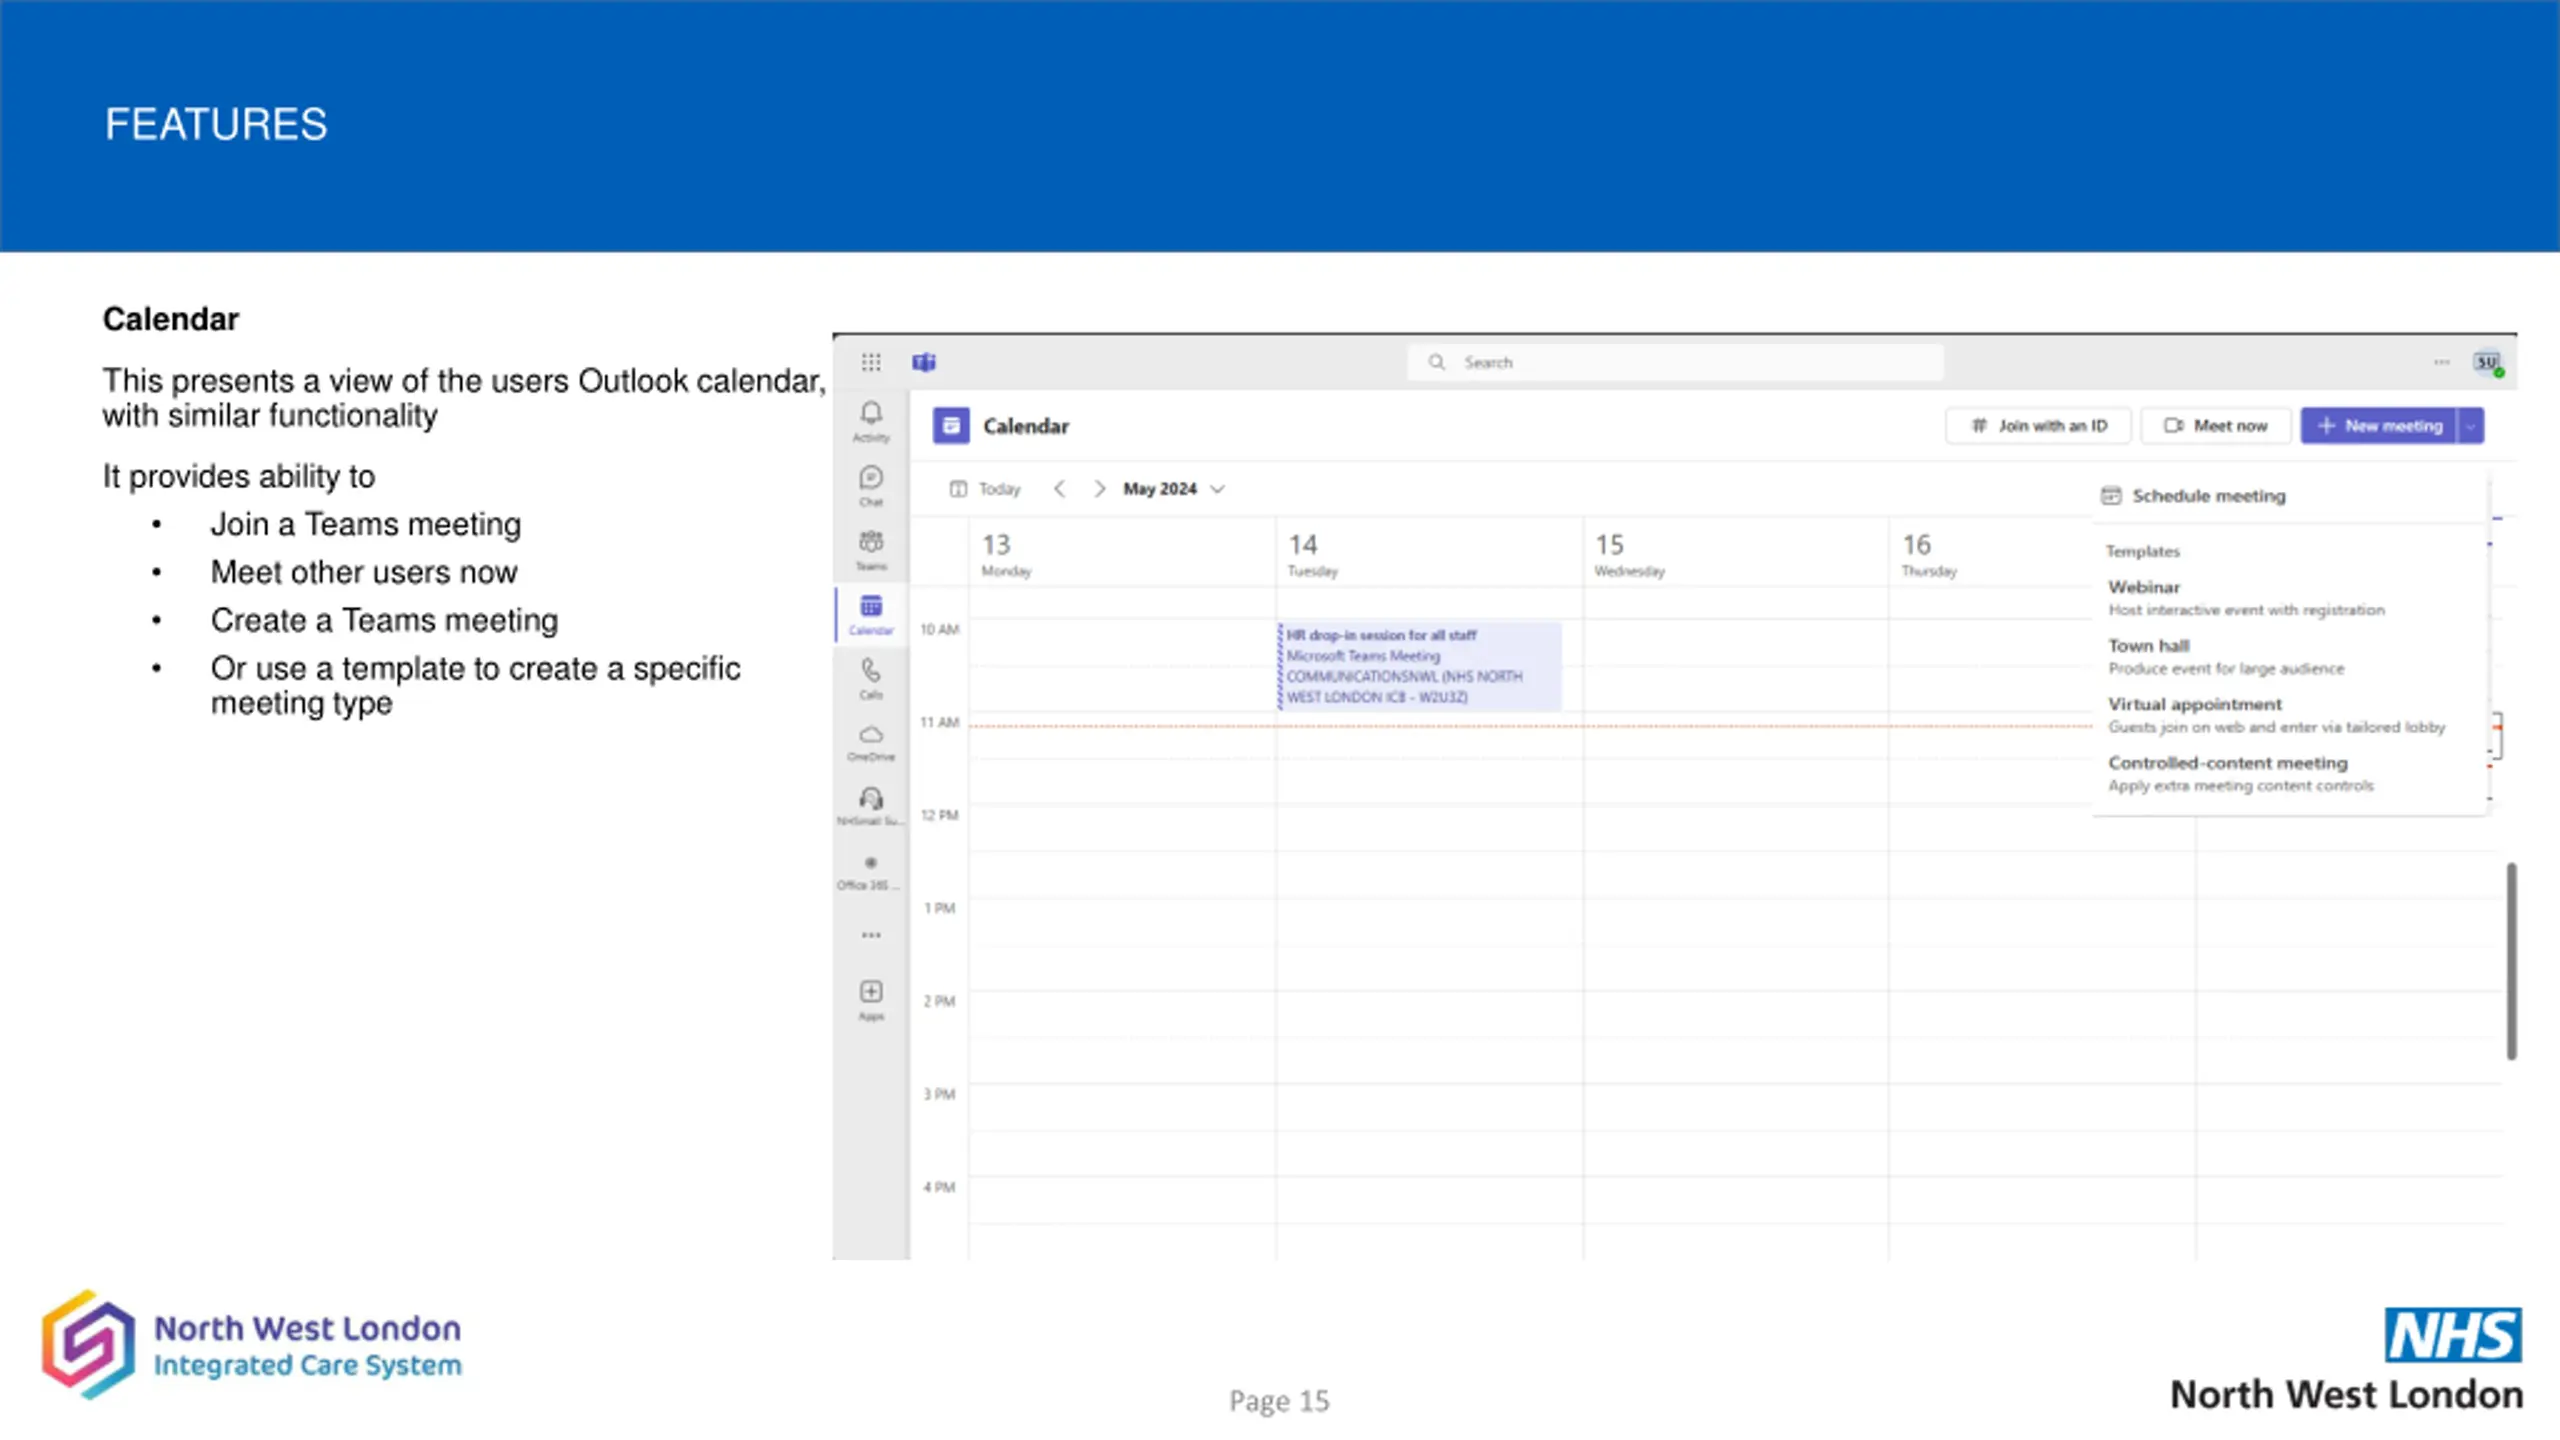Image resolution: width=2560 pixels, height=1440 pixels.
Task: Click the calendar vertical scrollbar
Action: [2511, 960]
